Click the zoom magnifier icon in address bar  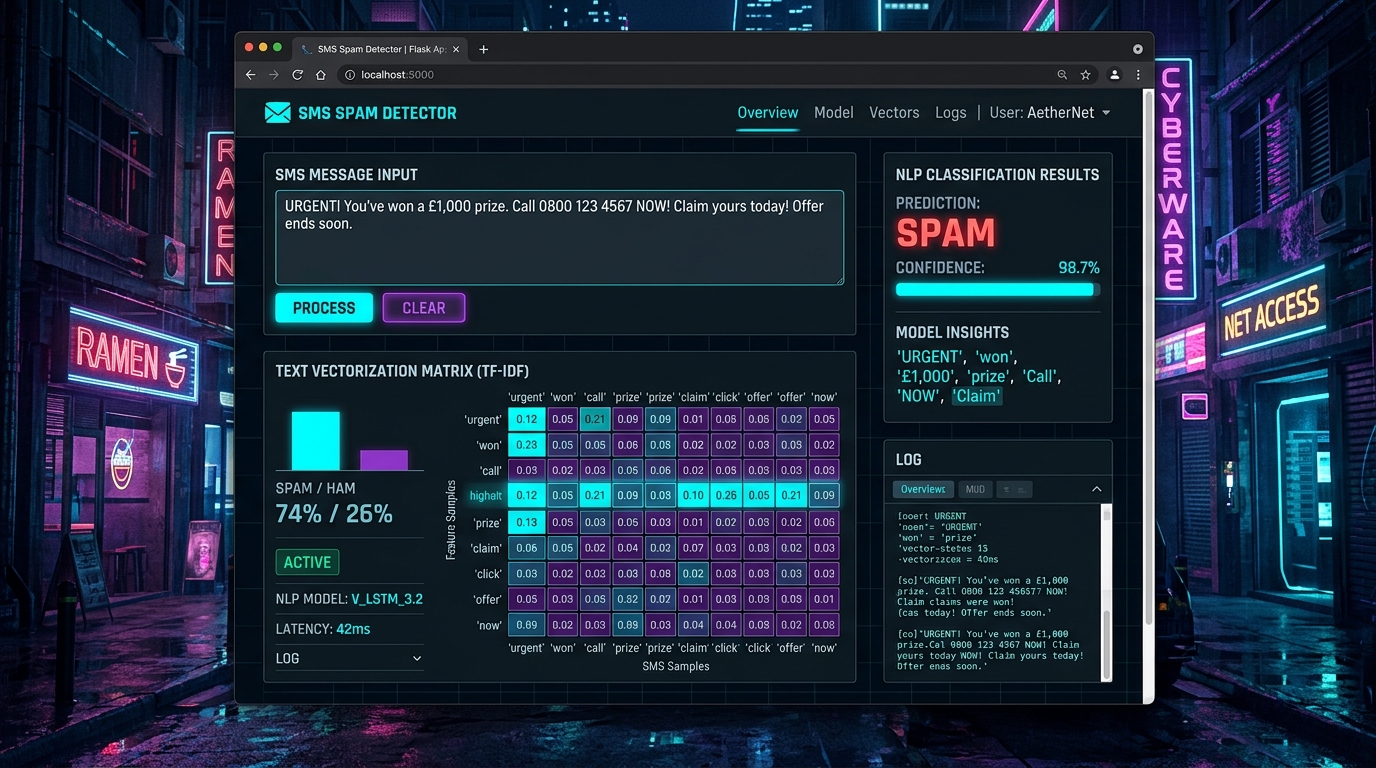pyautogui.click(x=1062, y=75)
